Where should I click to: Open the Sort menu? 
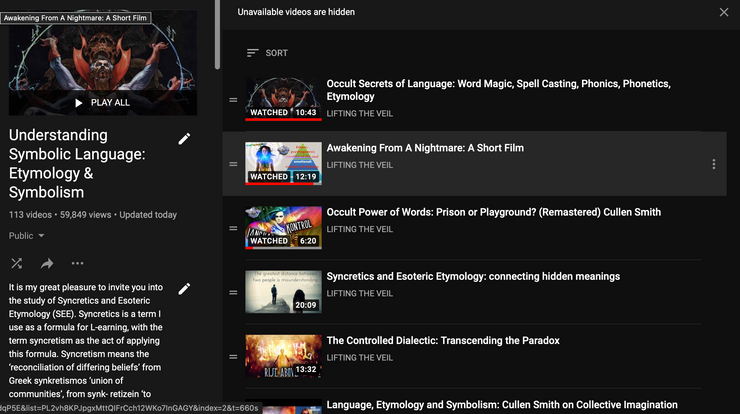[x=267, y=53]
